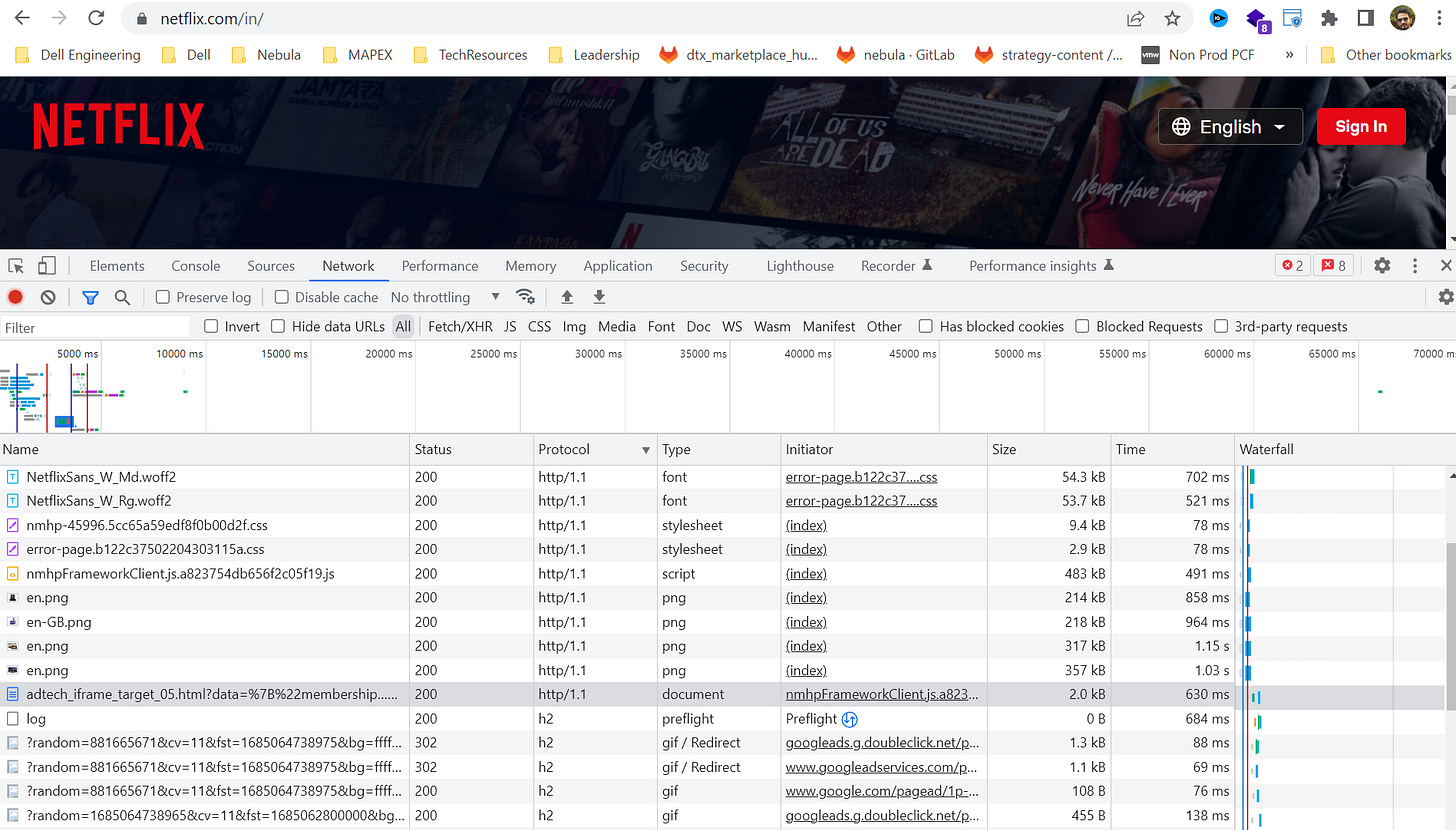Select the All request type filter

pyautogui.click(x=403, y=326)
